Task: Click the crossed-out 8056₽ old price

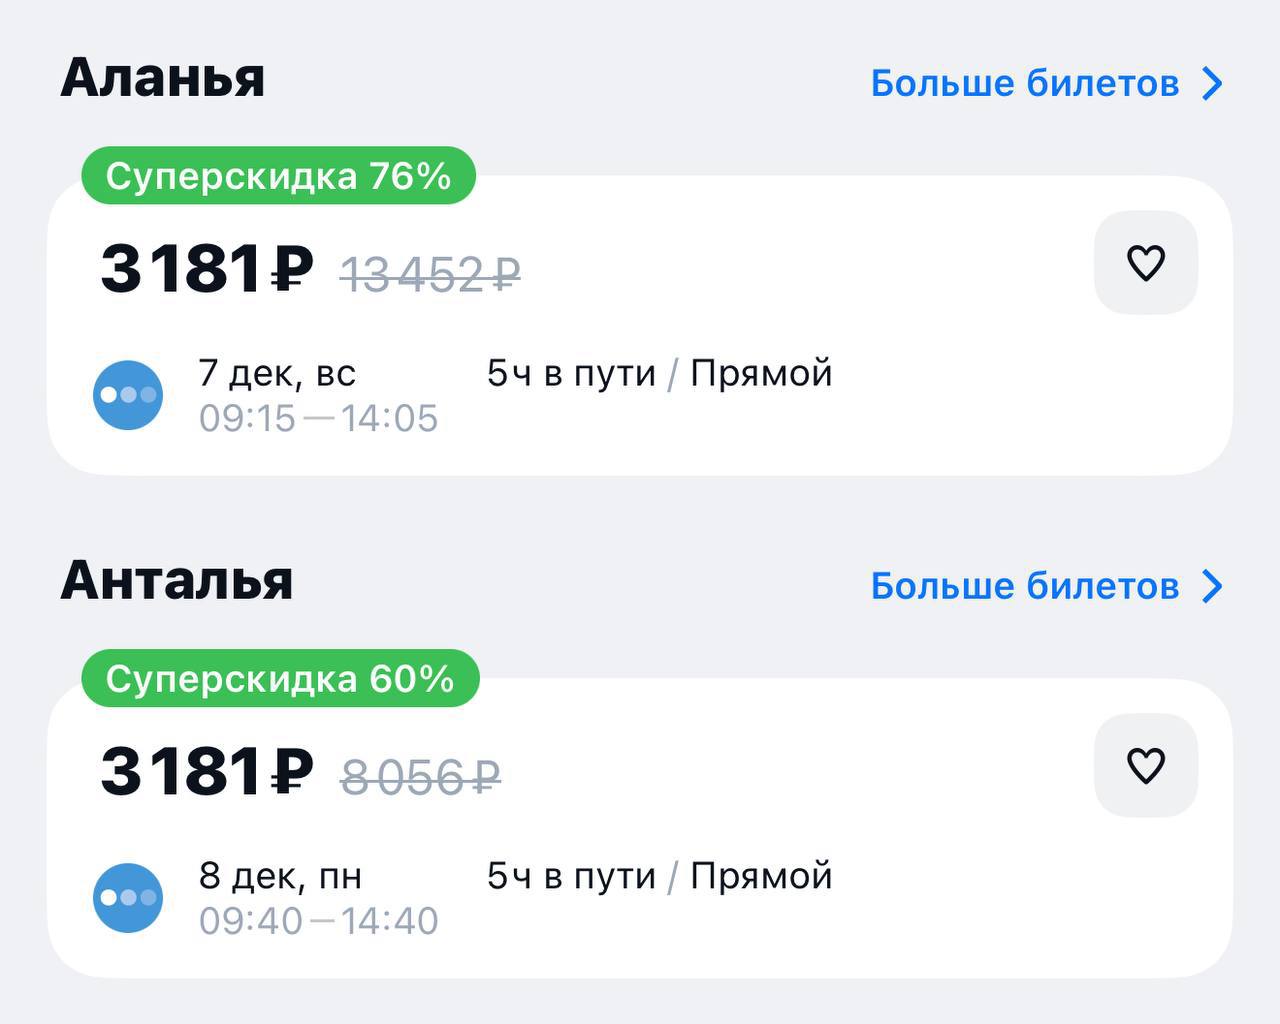Action: (x=420, y=777)
